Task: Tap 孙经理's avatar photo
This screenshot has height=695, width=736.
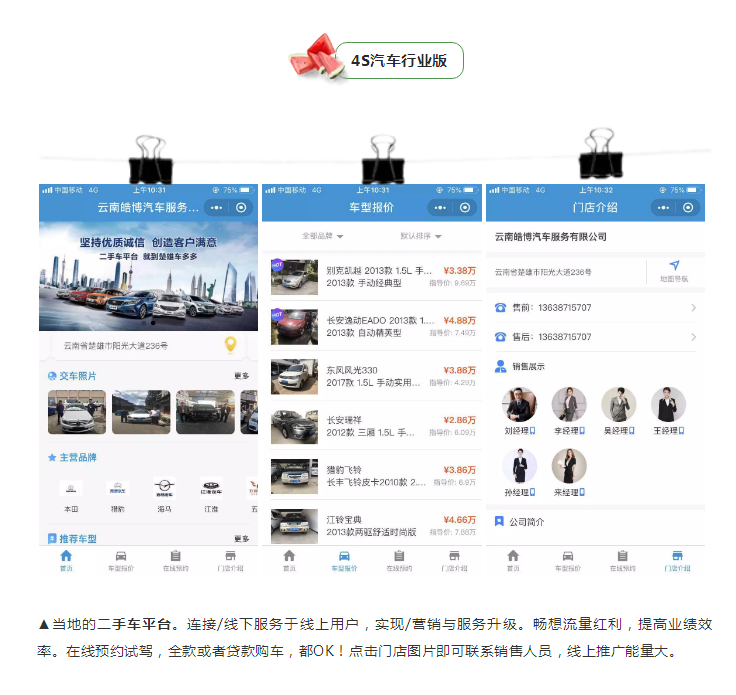Action: coord(519,466)
